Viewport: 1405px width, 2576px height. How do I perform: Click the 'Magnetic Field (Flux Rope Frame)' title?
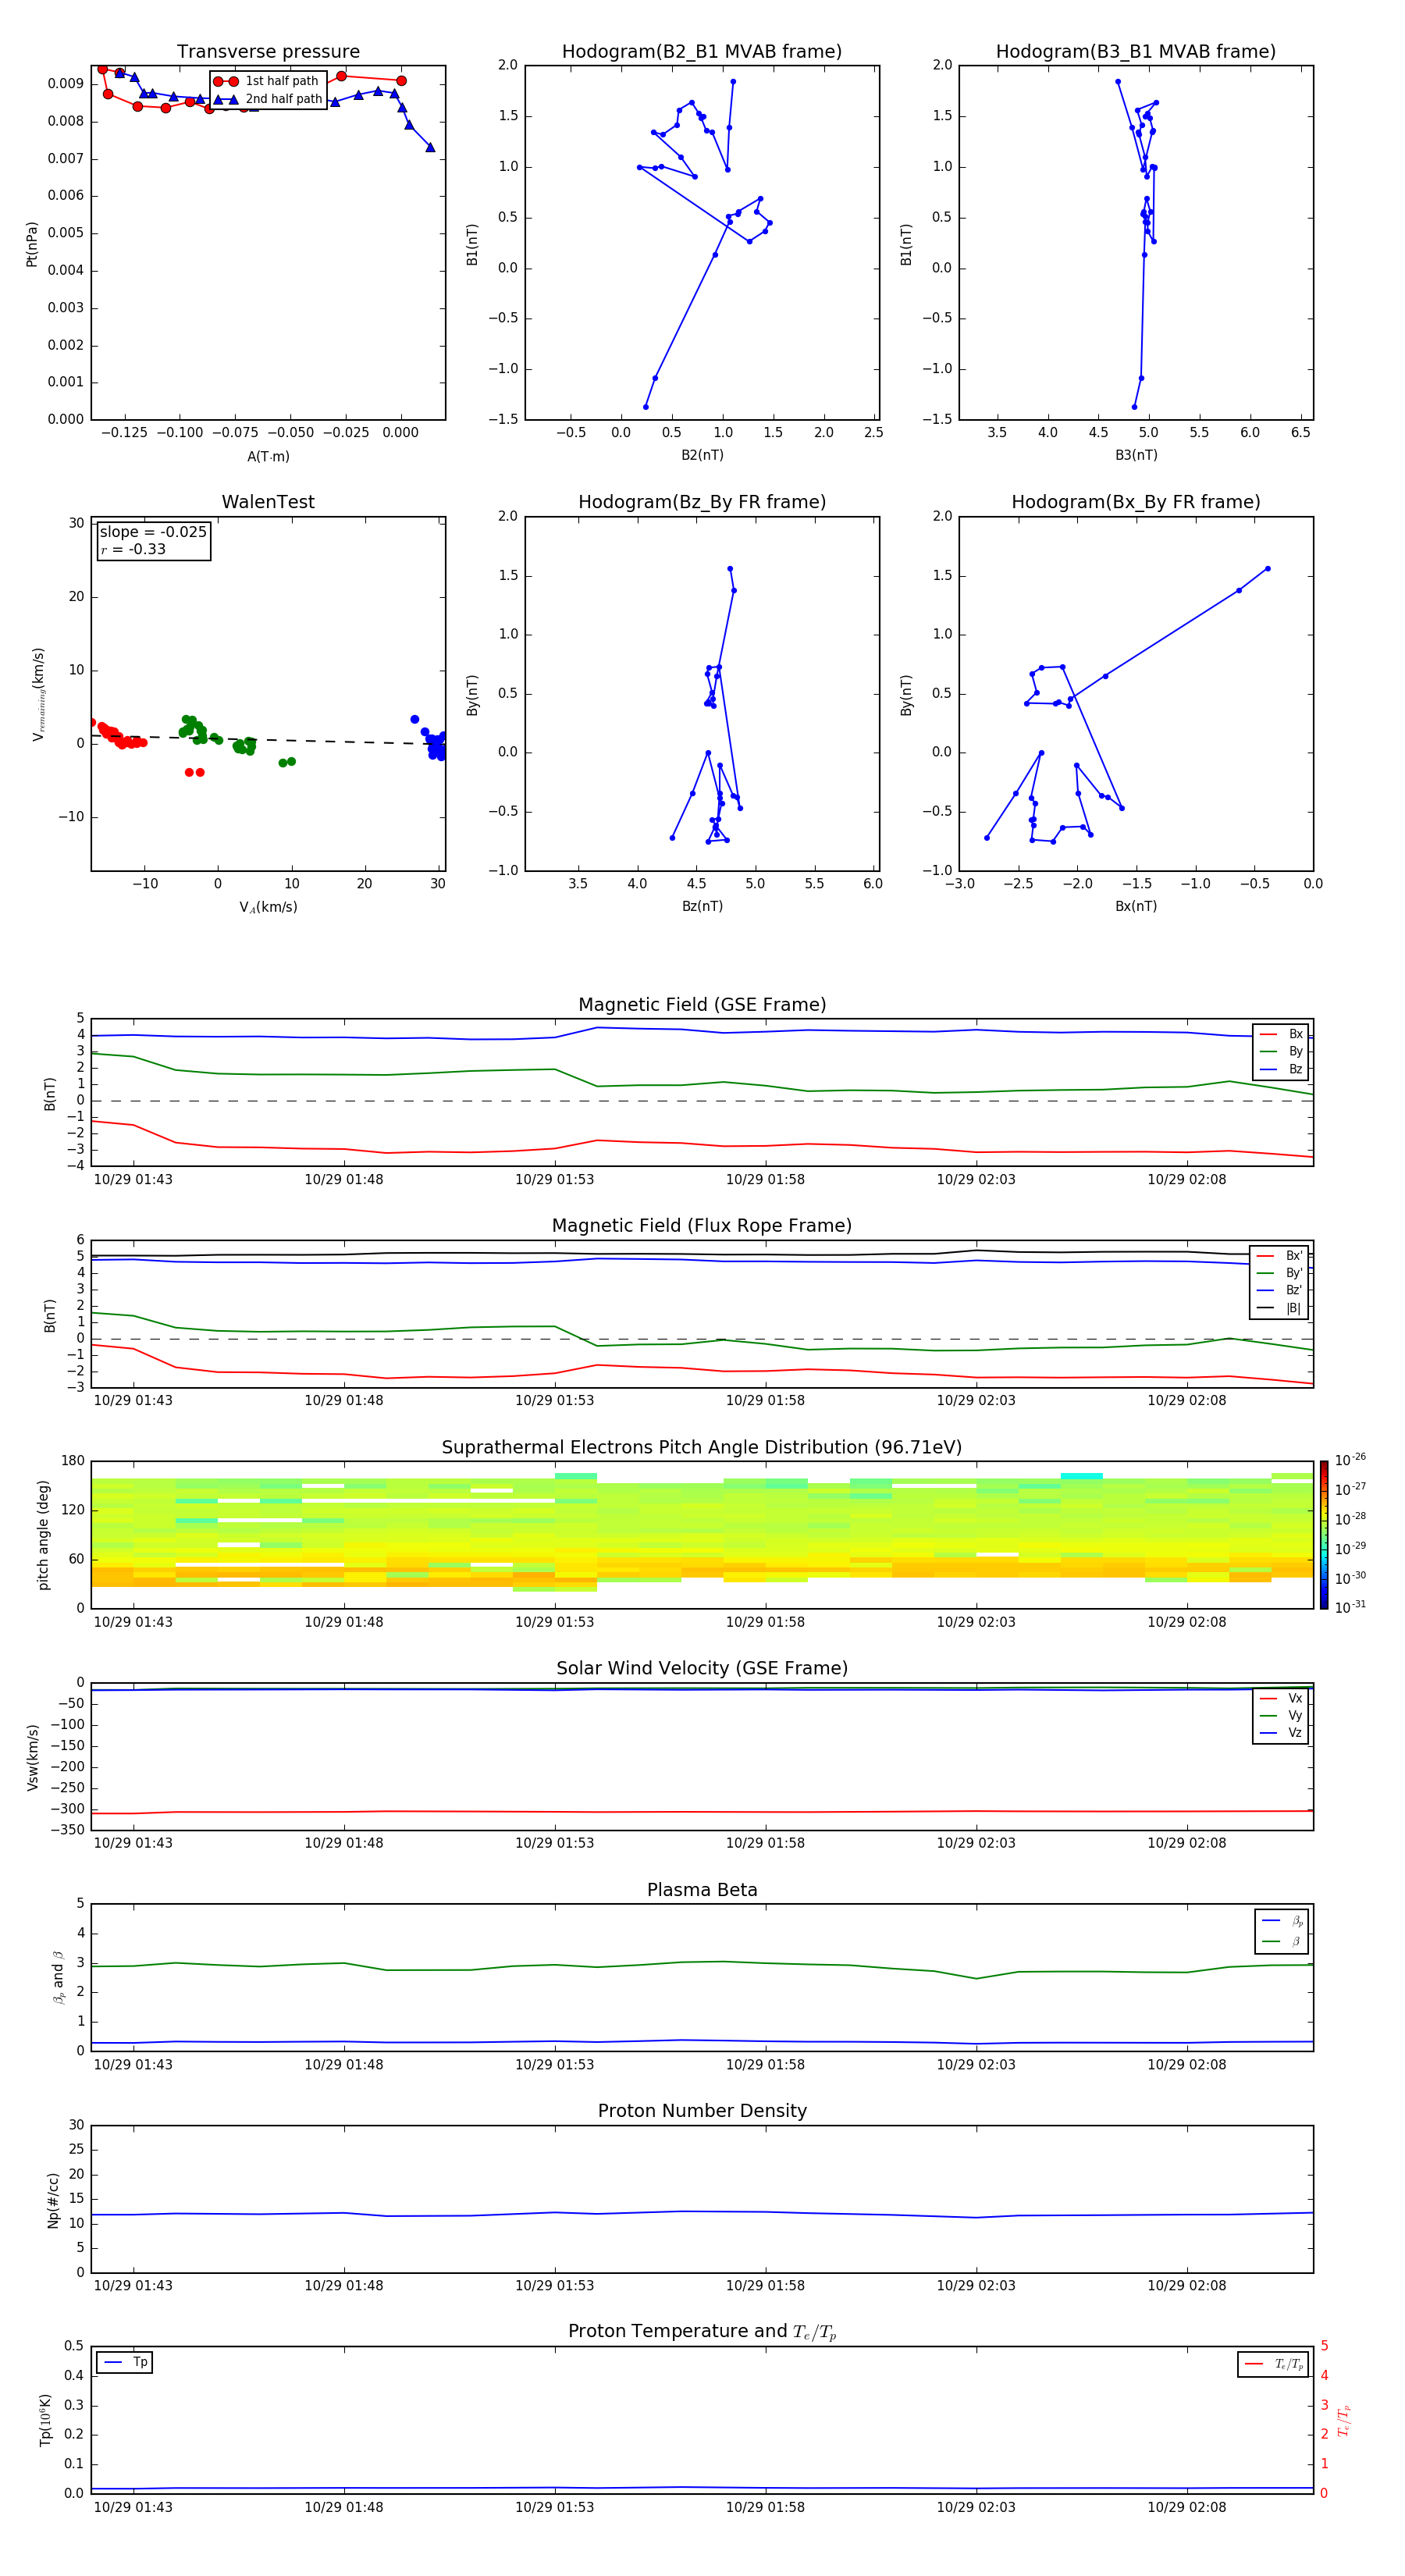[702, 1226]
